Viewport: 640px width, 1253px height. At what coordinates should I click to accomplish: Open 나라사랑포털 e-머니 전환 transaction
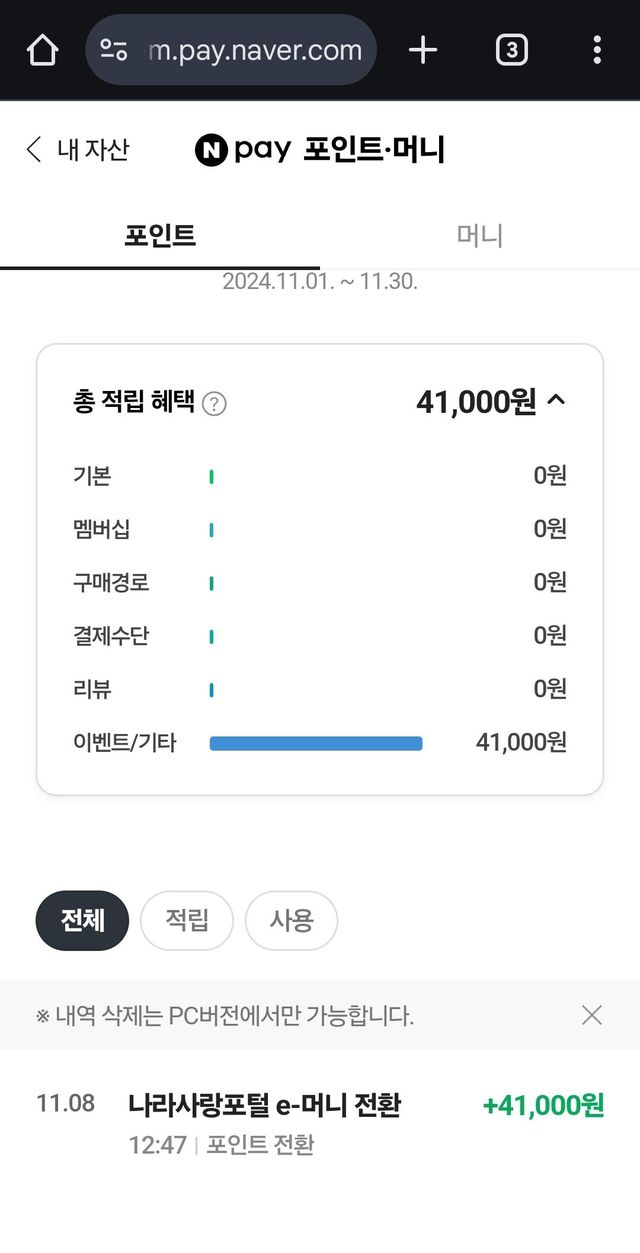(x=265, y=1105)
